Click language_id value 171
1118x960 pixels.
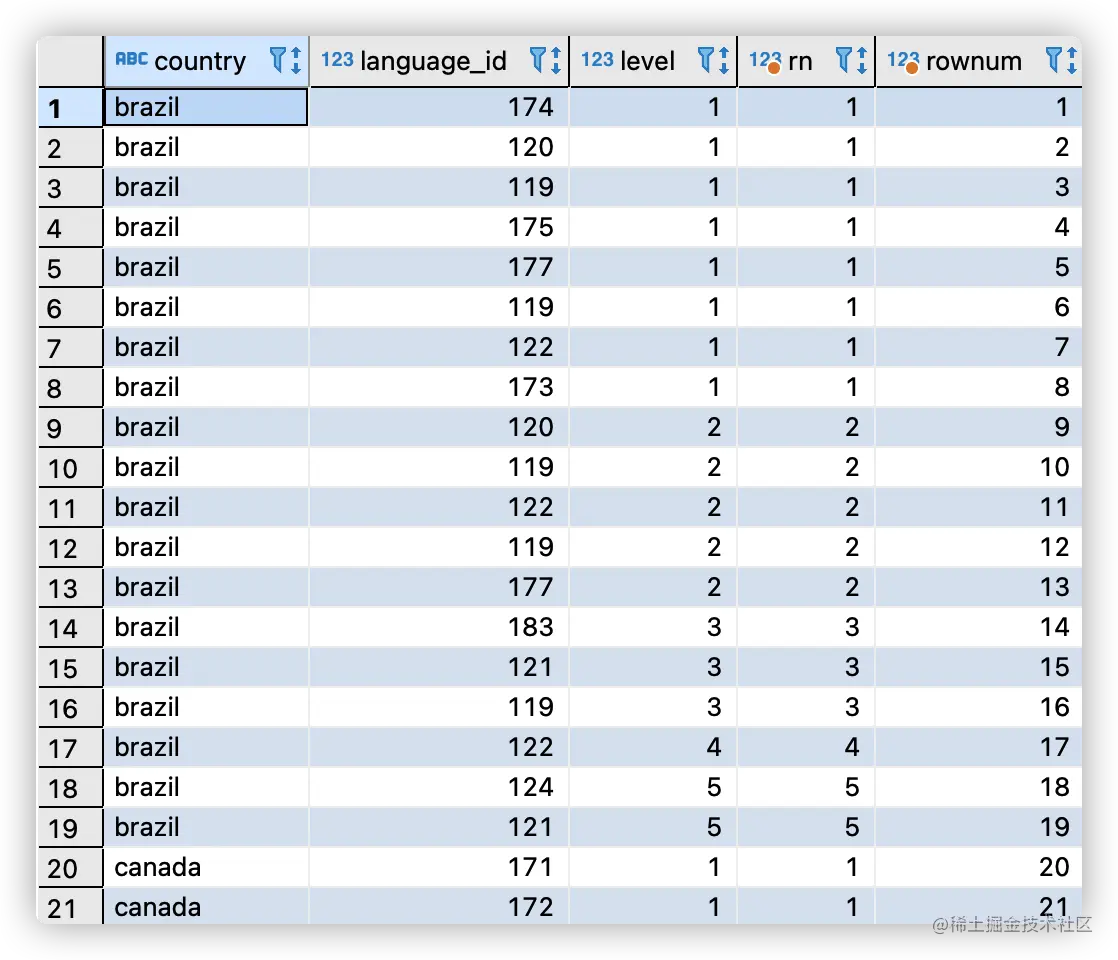click(530, 867)
